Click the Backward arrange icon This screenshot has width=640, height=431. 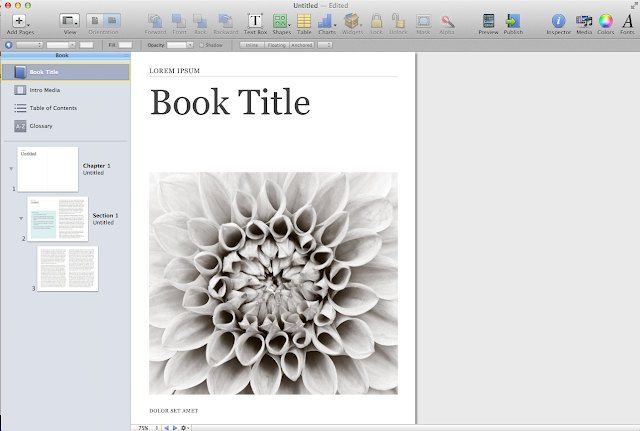pos(225,21)
